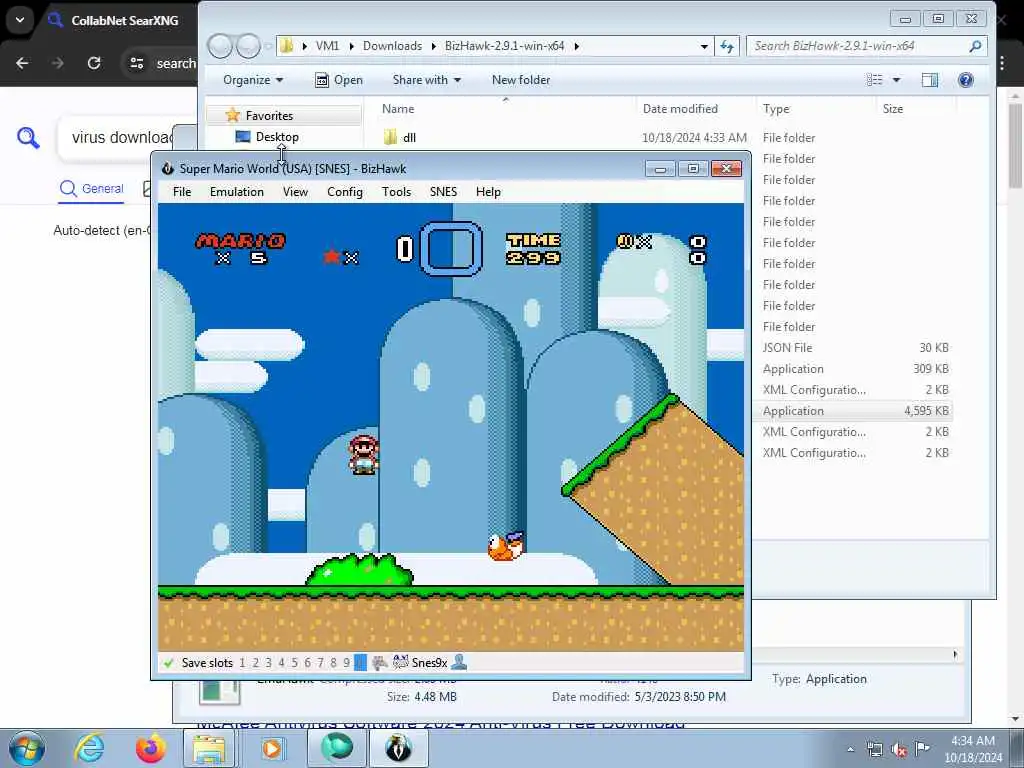Open the View menu in BizHawk
This screenshot has width=1024, height=768.
coord(295,191)
